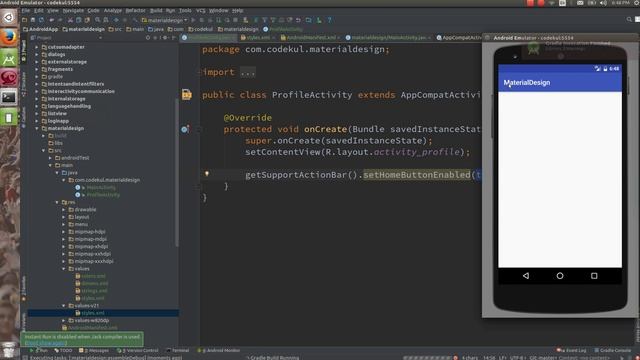Image resolution: width=640 pixels, height=360 pixels.
Task: Click the light bulb intention icon in editor
Action: click(x=207, y=174)
